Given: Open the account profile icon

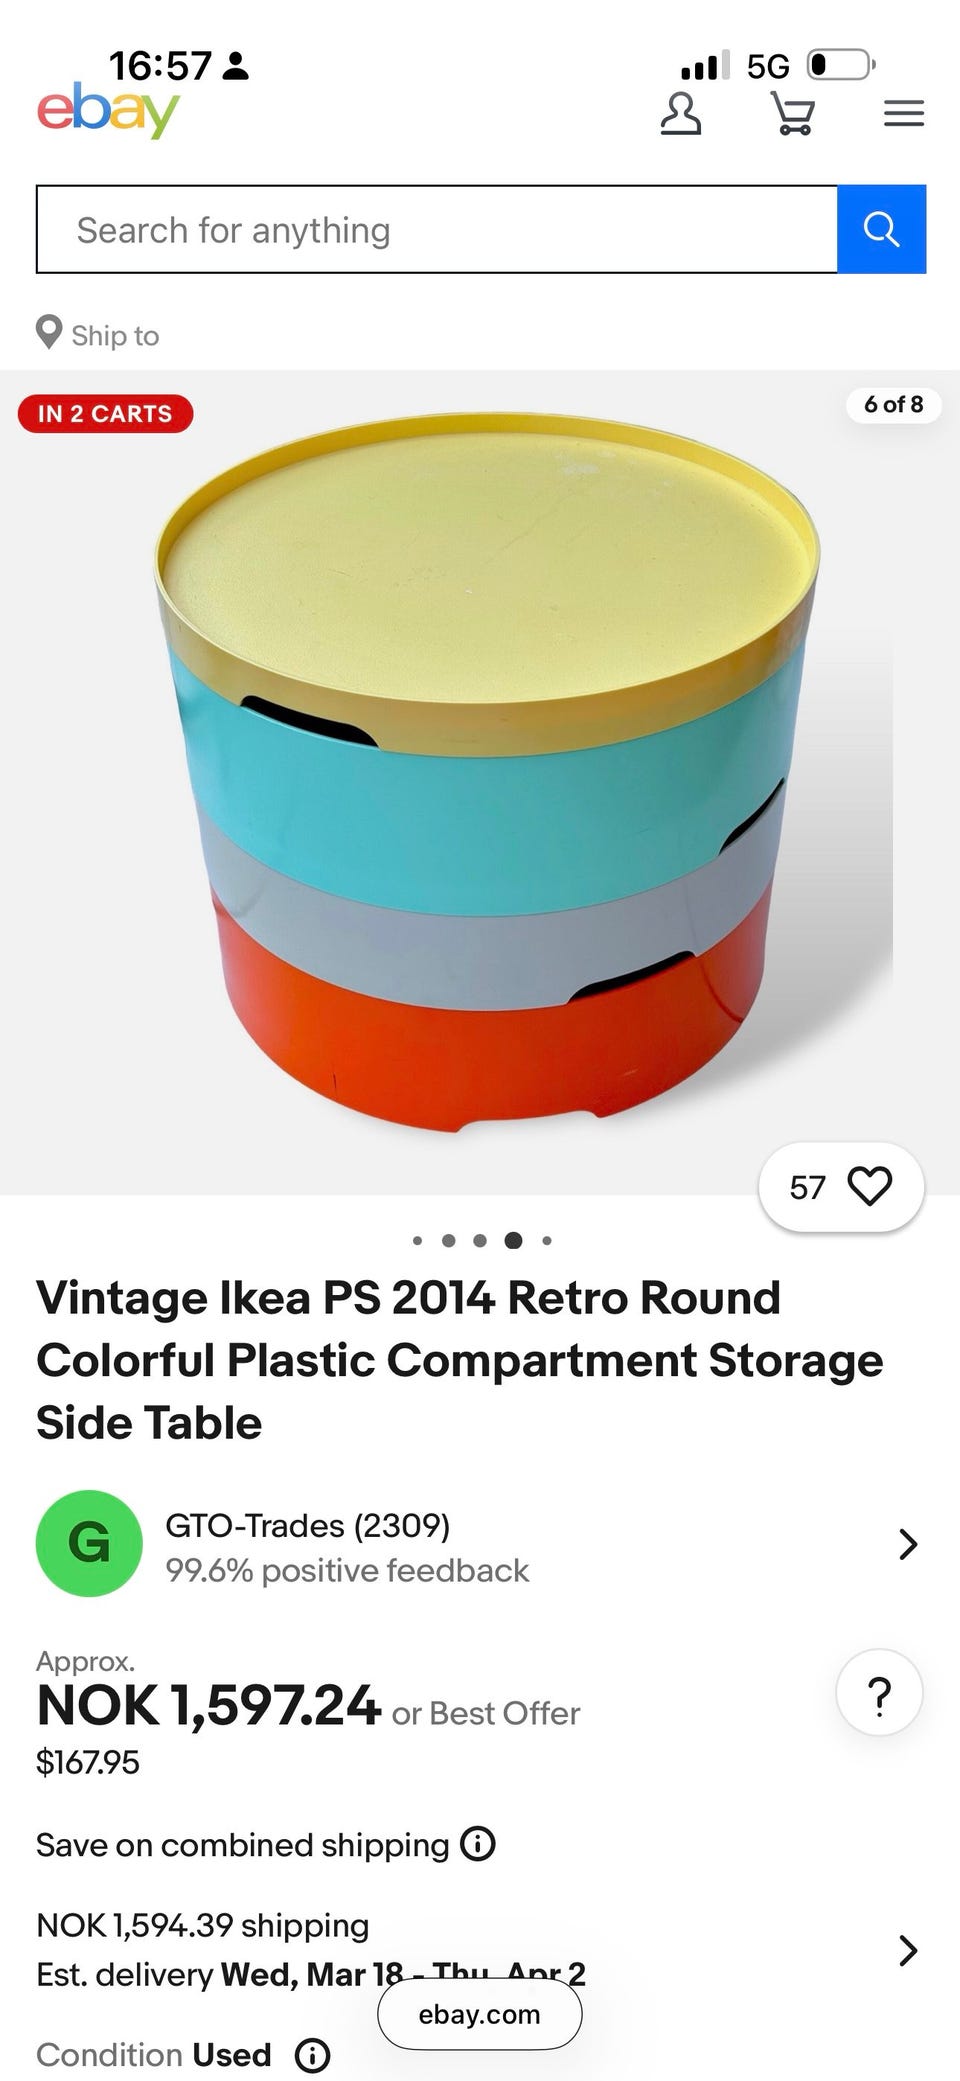Looking at the screenshot, I should click(680, 113).
